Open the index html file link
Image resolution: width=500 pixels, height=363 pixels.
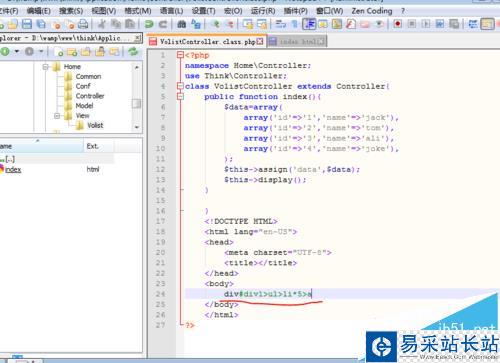pyautogui.click(x=13, y=169)
